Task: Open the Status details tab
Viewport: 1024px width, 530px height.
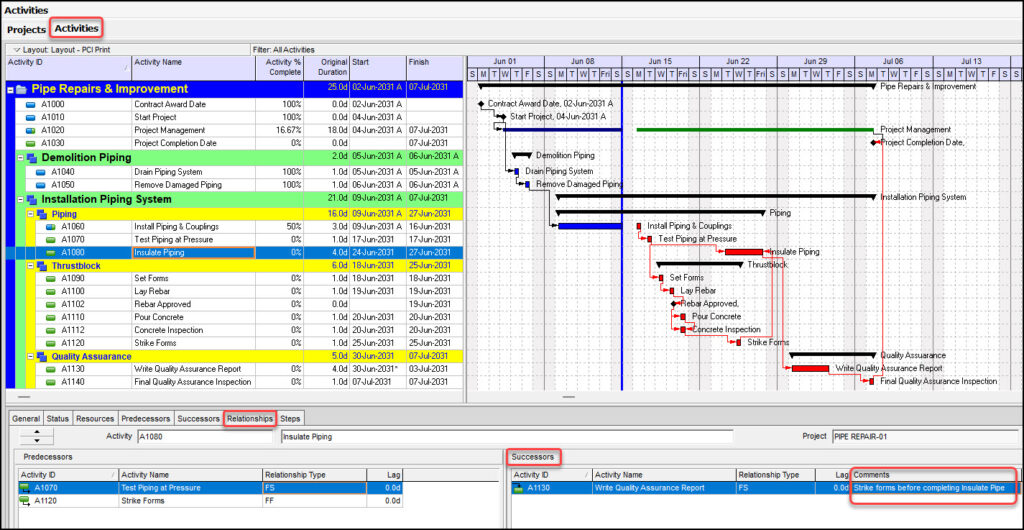Action: [57, 419]
